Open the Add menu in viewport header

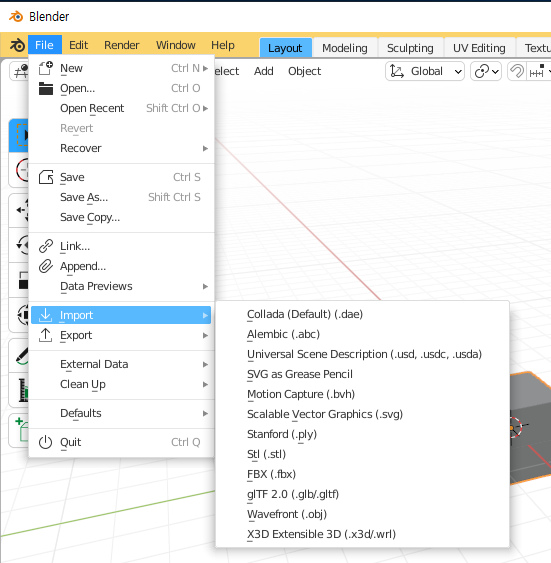click(x=264, y=71)
